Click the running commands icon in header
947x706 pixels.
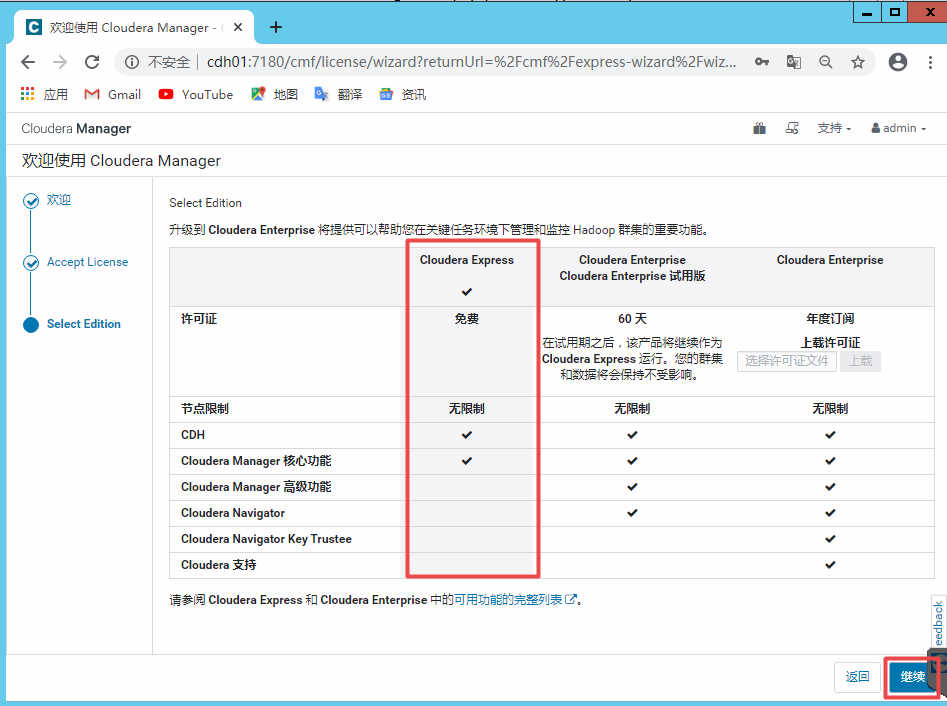pyautogui.click(x=792, y=128)
